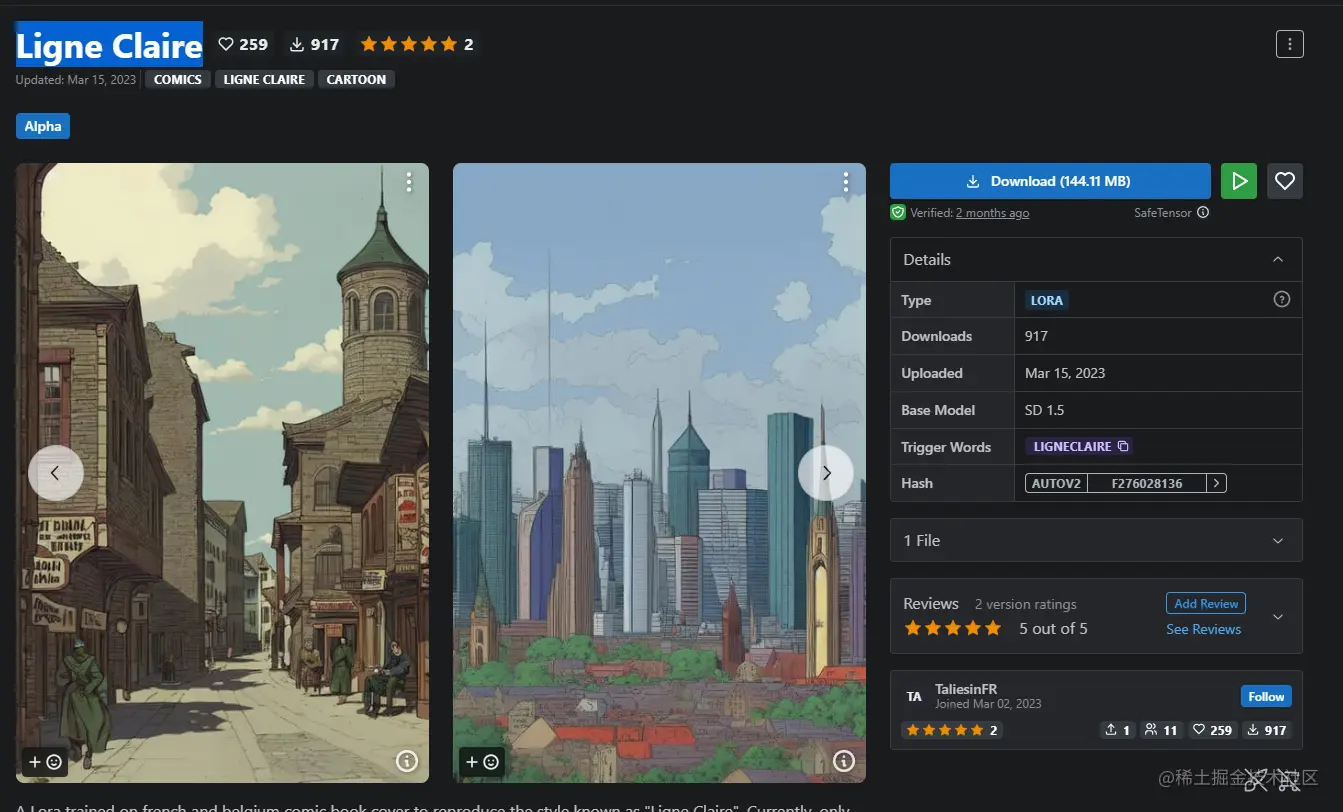The width and height of the screenshot is (1343, 812).
Task: Click TaliesinFR's likes count 259
Action: click(x=1212, y=730)
